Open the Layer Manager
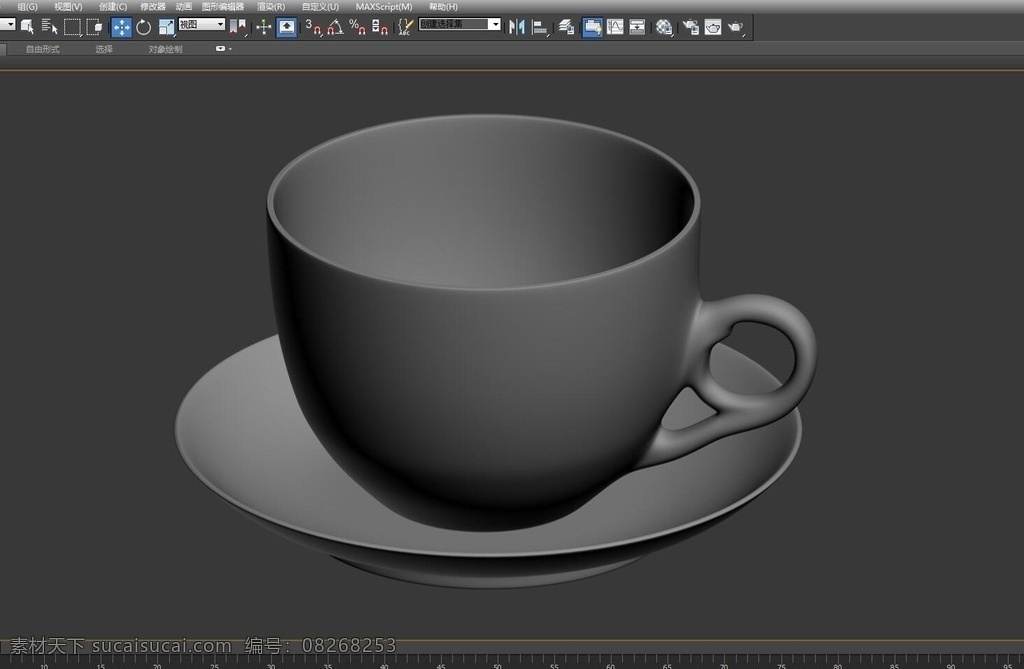This screenshot has width=1024, height=669. coord(566,27)
